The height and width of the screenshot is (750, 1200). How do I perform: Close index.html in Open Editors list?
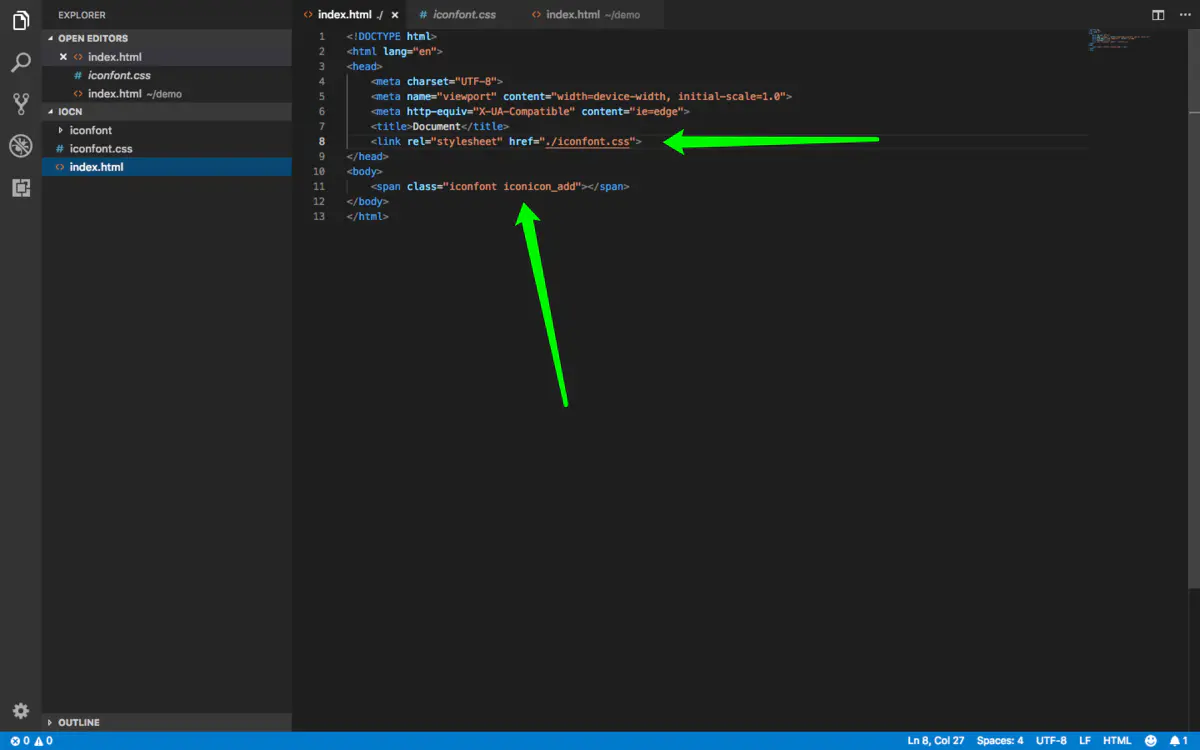pyautogui.click(x=63, y=57)
